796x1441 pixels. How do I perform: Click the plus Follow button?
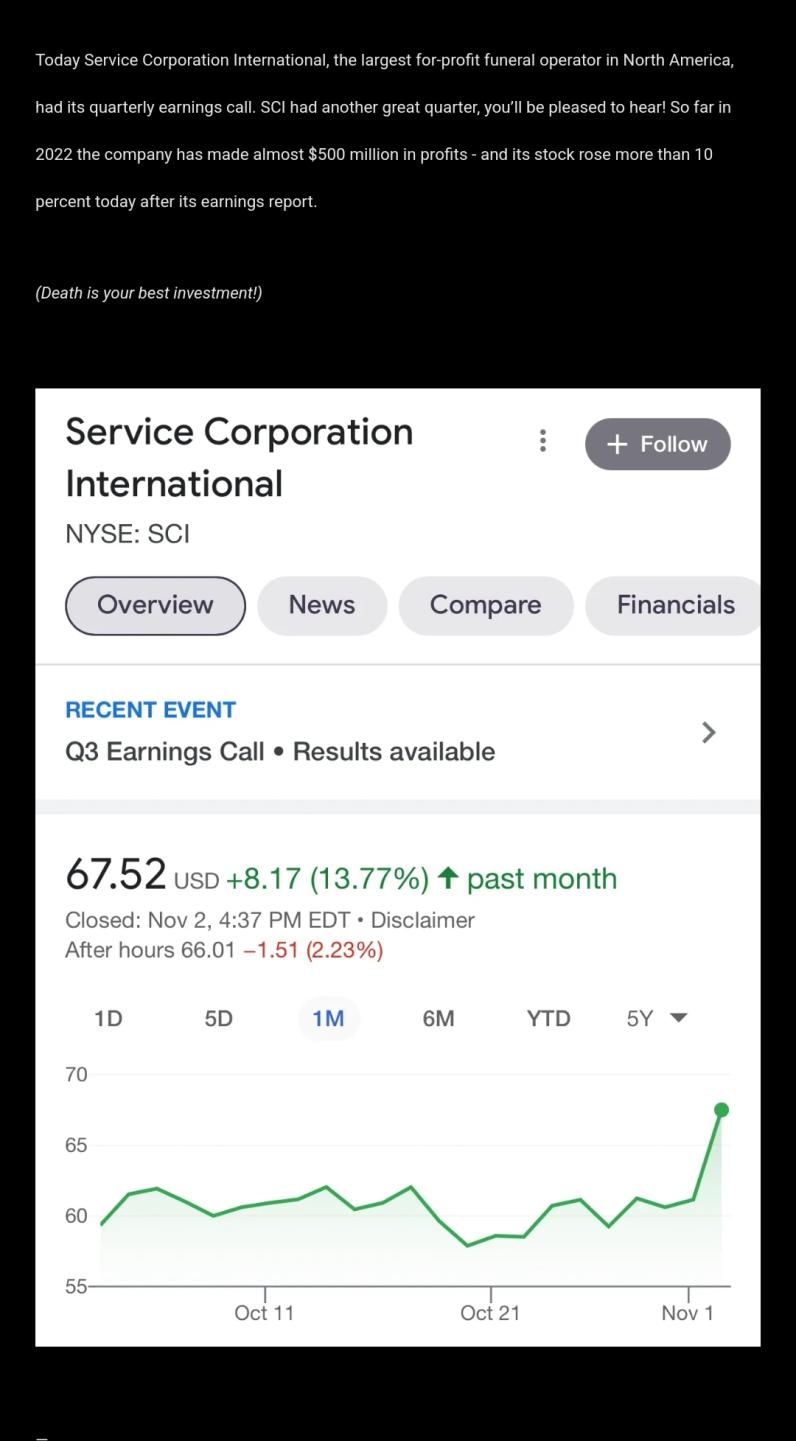point(657,444)
